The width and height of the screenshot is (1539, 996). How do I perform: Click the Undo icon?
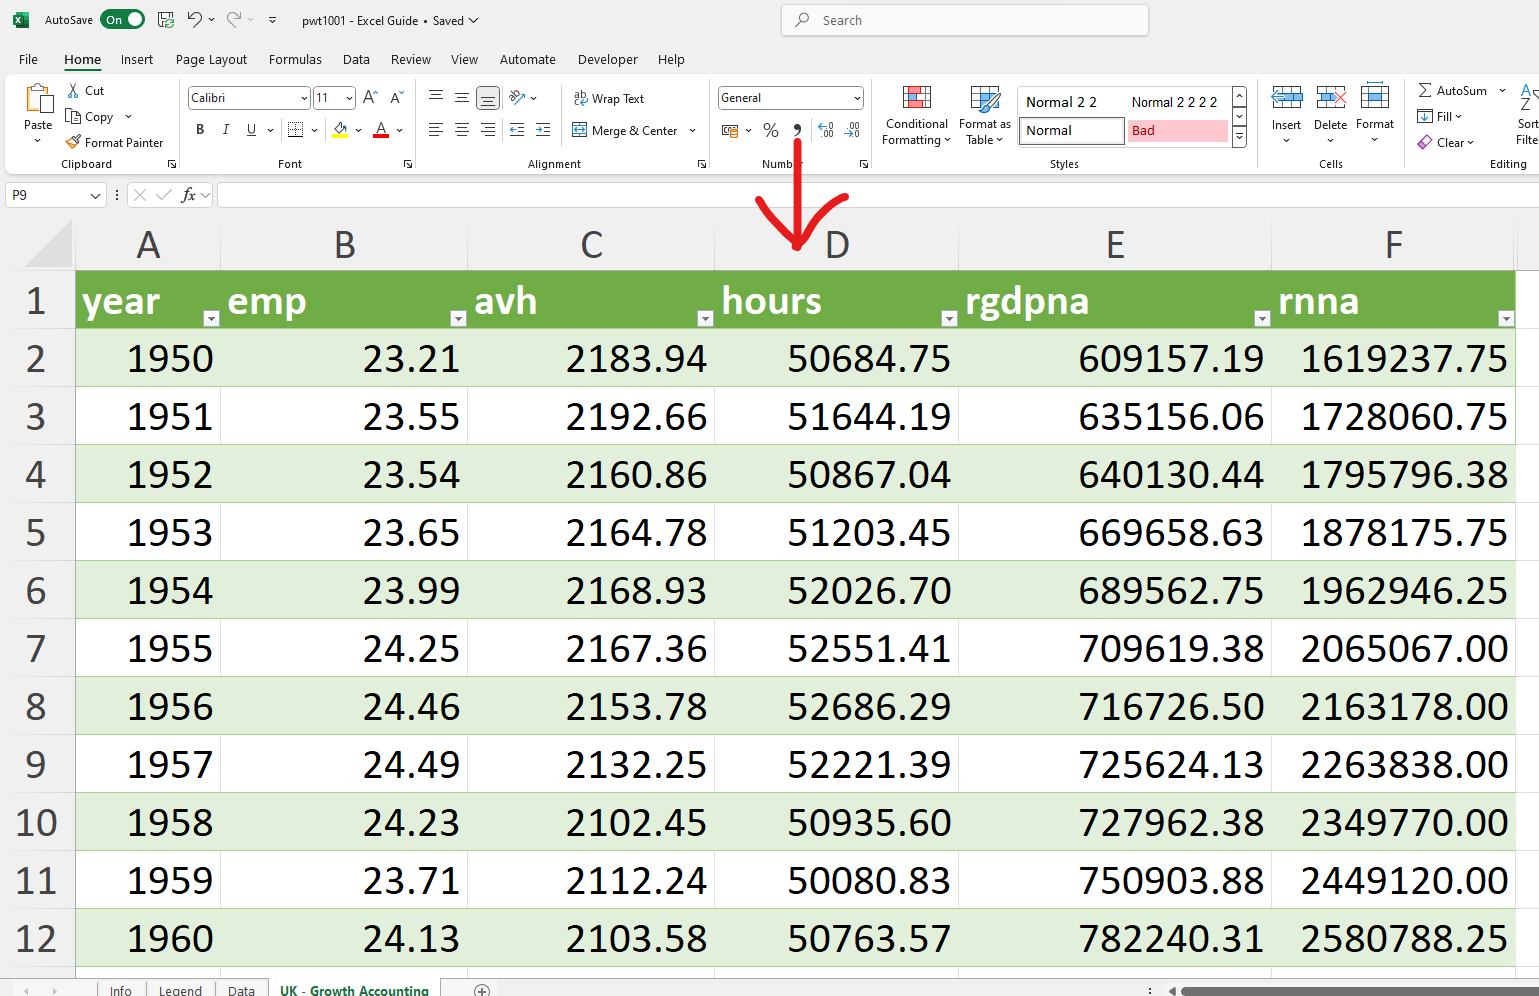pos(195,20)
